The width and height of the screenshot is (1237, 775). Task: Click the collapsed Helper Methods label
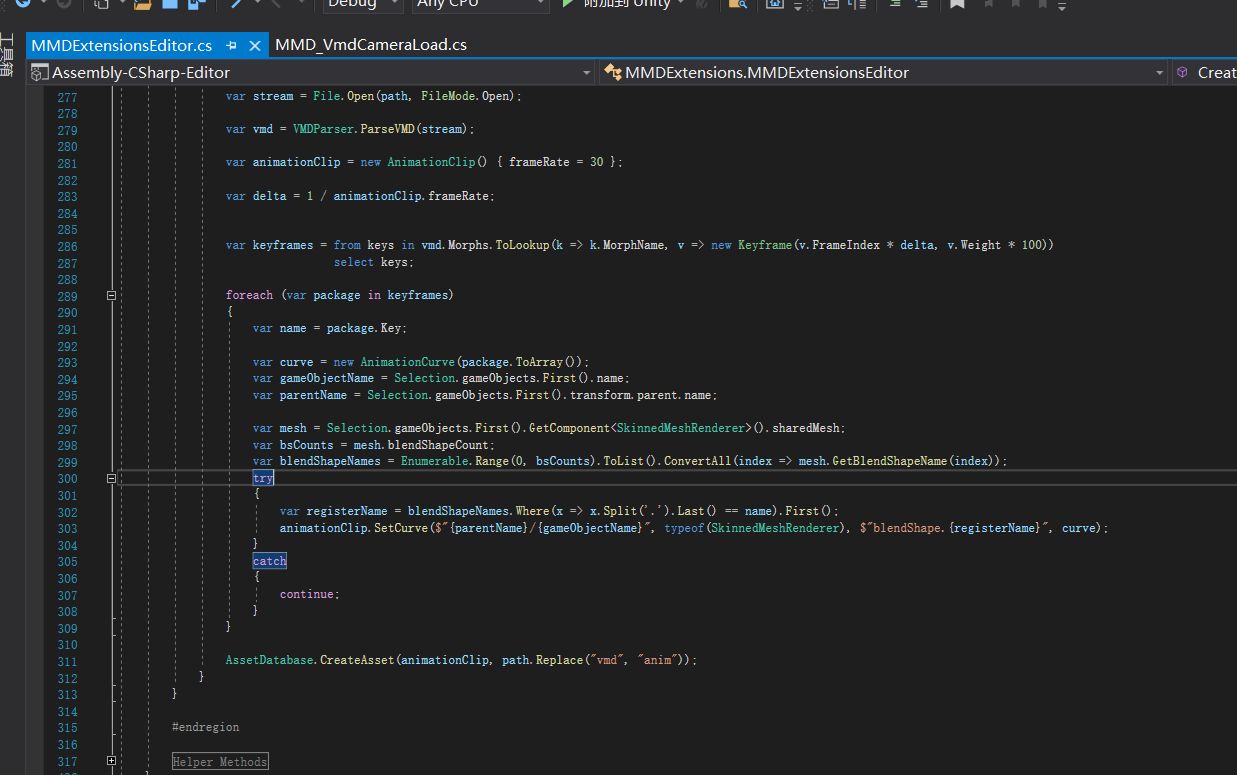click(x=220, y=762)
